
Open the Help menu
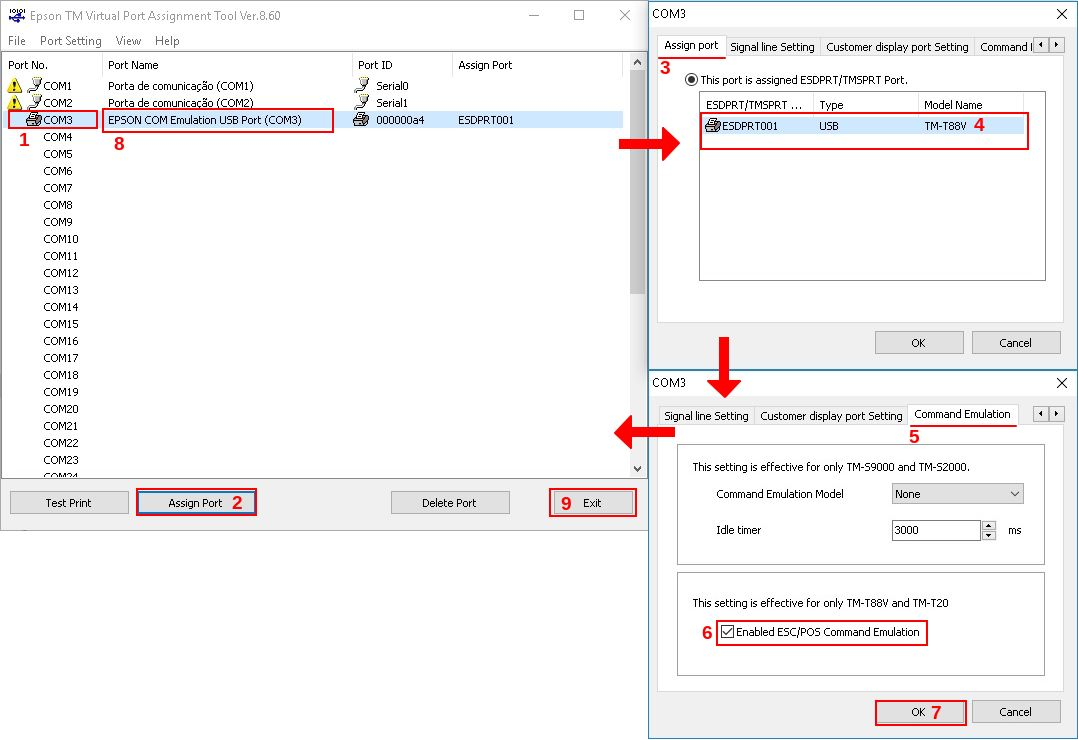coord(167,41)
